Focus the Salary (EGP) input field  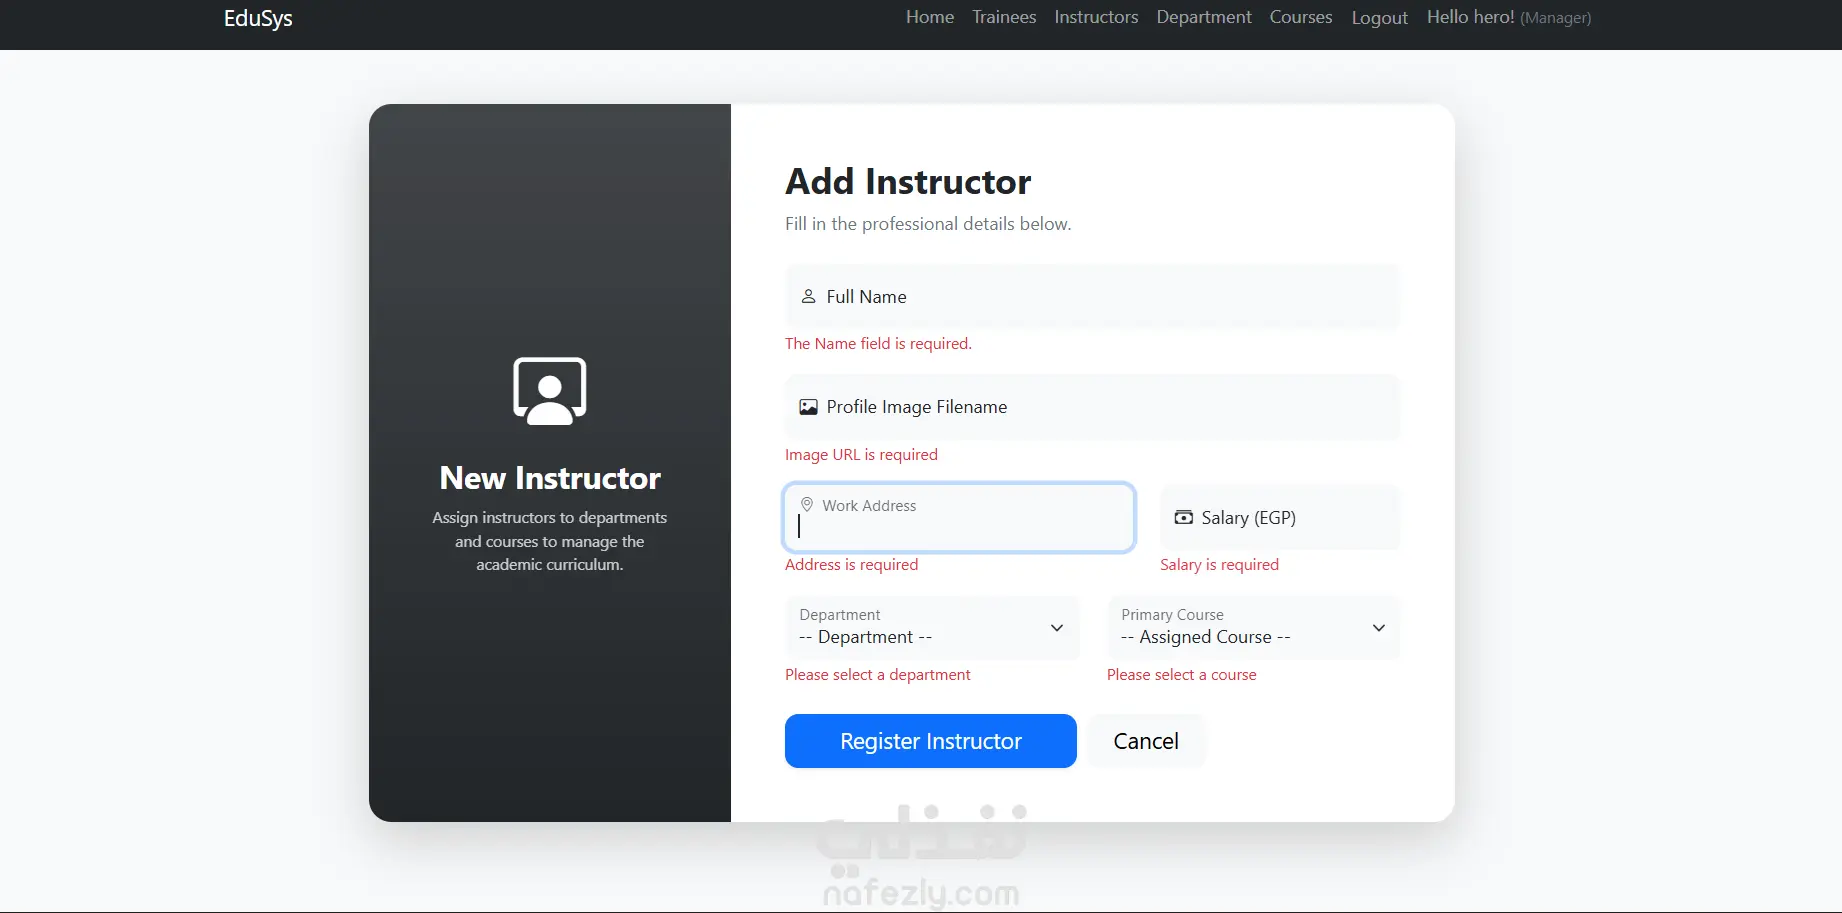point(1280,518)
